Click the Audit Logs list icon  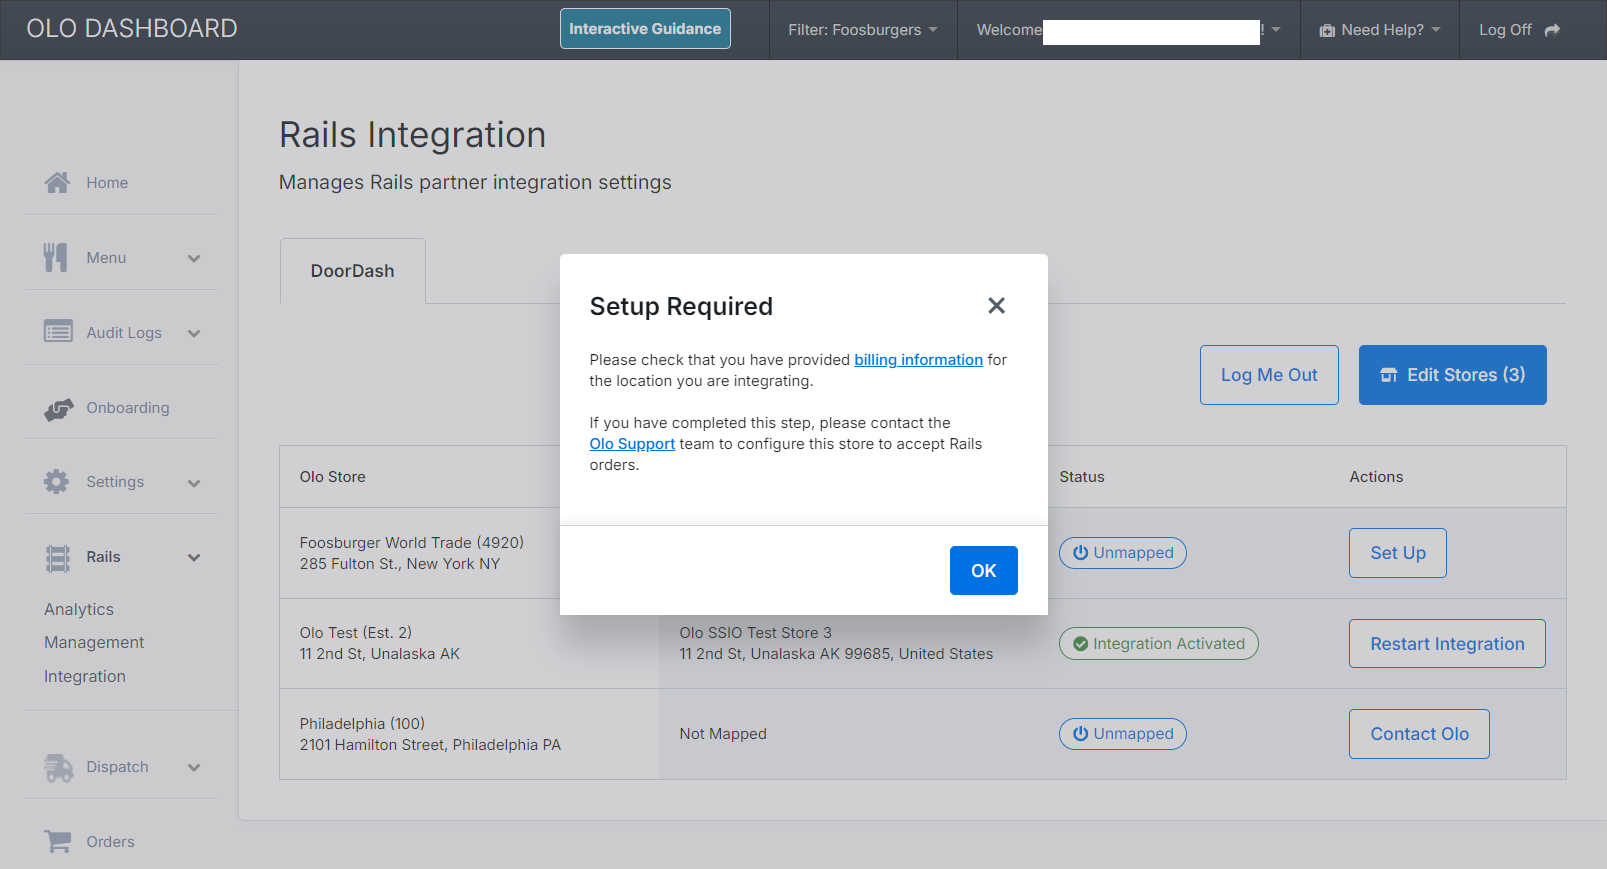click(58, 331)
